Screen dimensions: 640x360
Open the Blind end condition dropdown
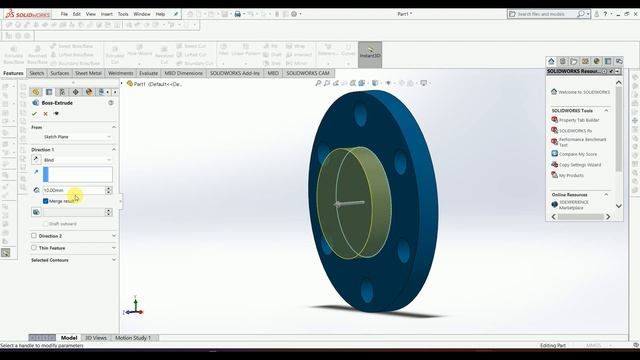tap(78, 160)
